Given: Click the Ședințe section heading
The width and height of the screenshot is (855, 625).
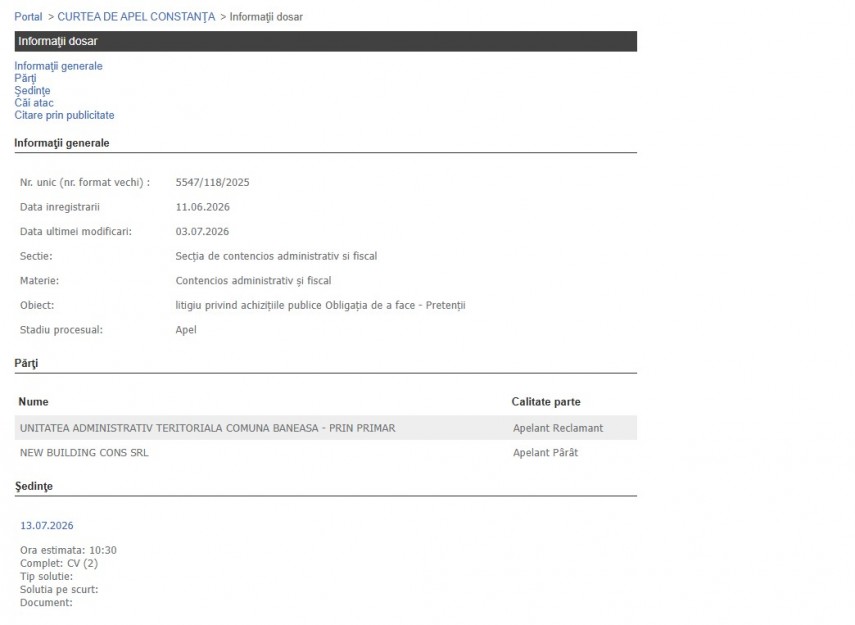Looking at the screenshot, I should pos(33,486).
